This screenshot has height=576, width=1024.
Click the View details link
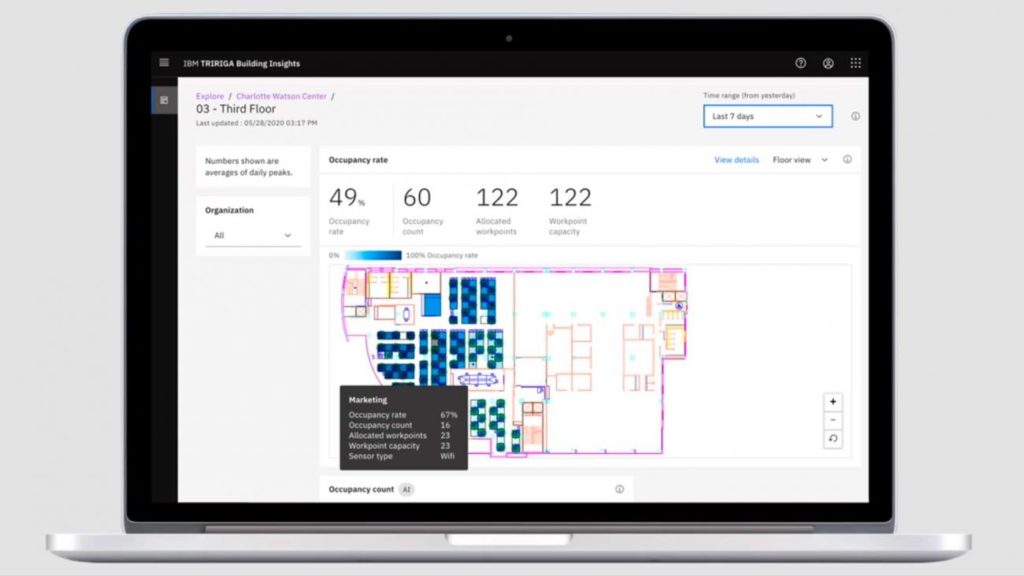coord(737,160)
